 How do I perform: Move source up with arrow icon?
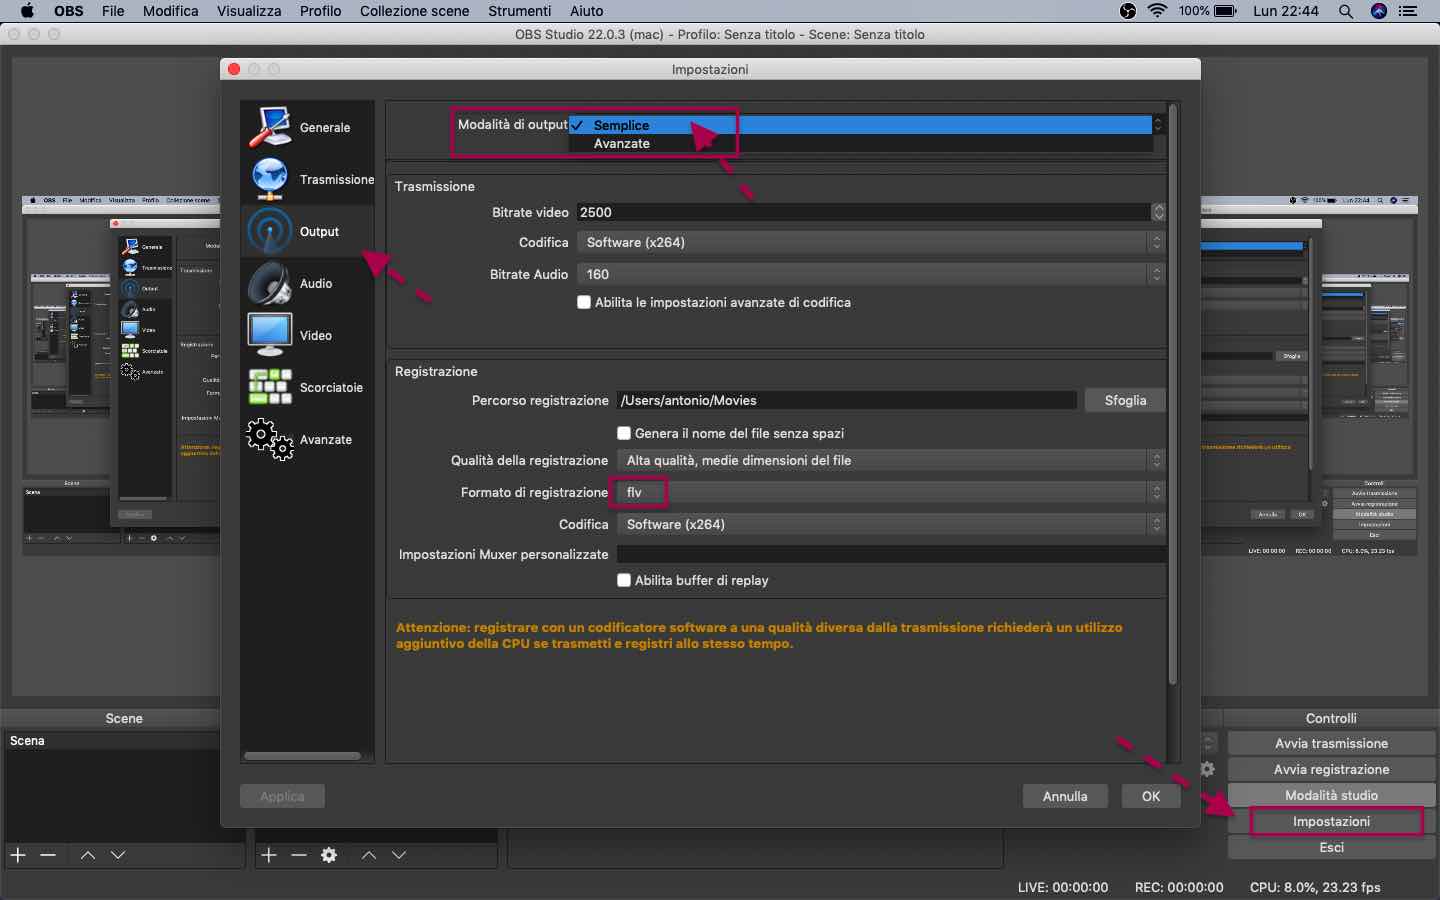369,855
